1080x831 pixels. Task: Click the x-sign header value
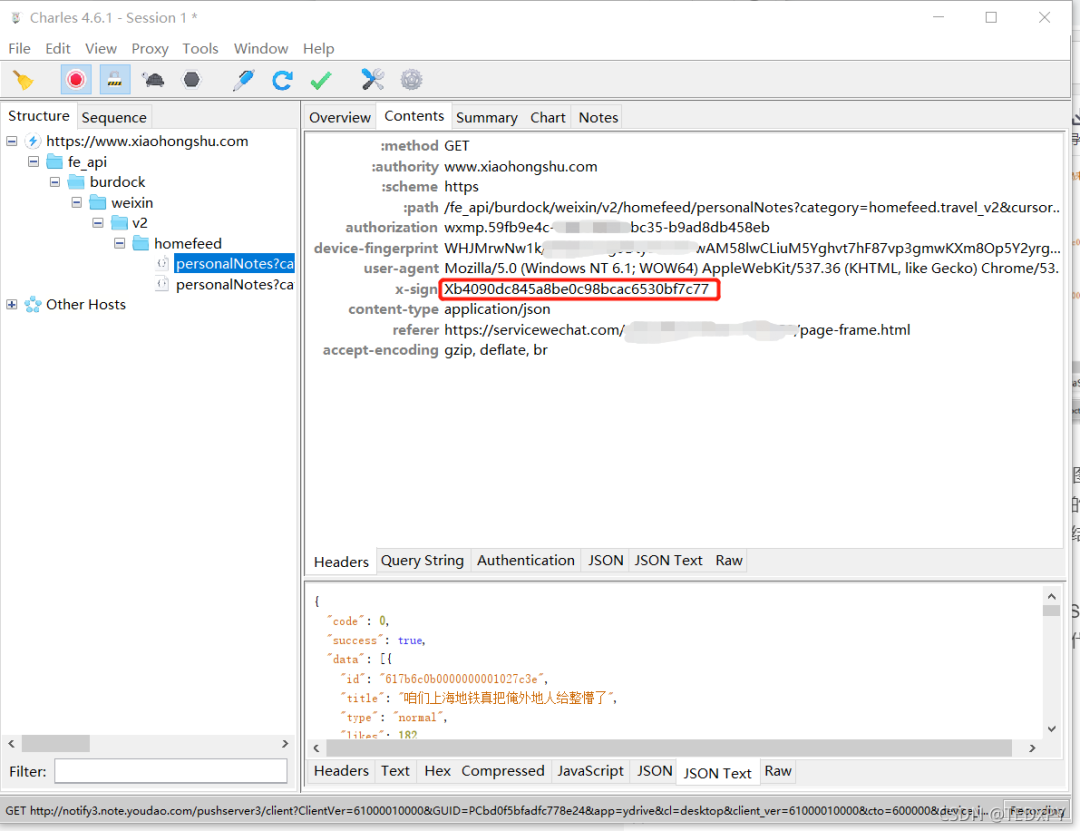pos(576,289)
